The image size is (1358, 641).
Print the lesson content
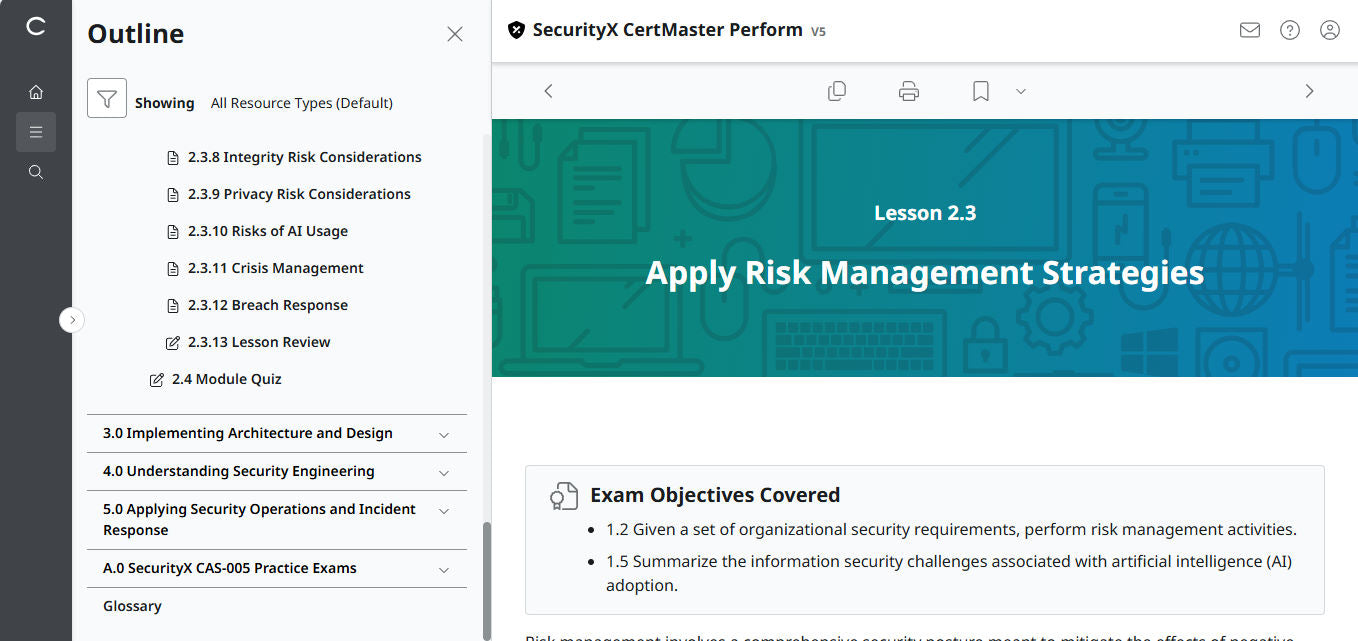[908, 90]
